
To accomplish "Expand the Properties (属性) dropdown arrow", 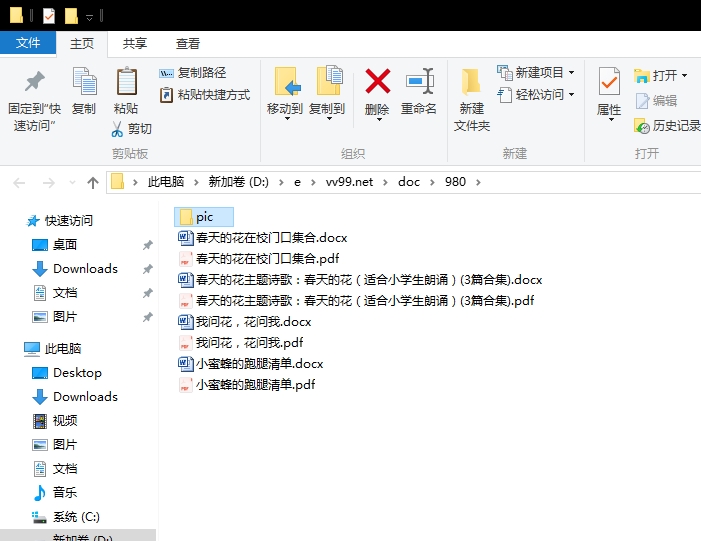I will pos(611,120).
